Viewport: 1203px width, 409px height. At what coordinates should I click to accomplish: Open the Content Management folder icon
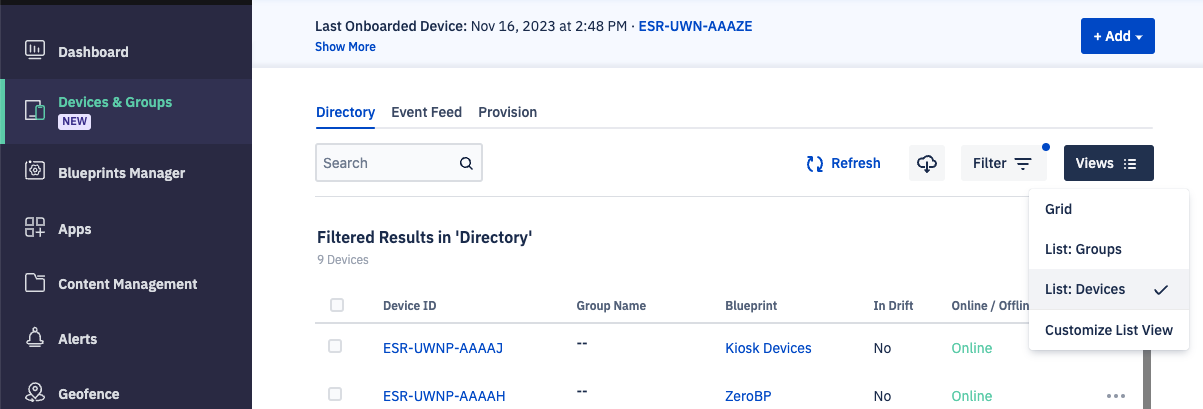(35, 283)
